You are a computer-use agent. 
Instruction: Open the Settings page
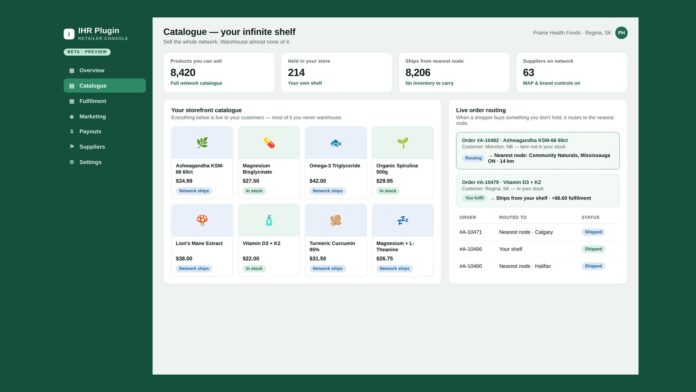tap(105, 162)
